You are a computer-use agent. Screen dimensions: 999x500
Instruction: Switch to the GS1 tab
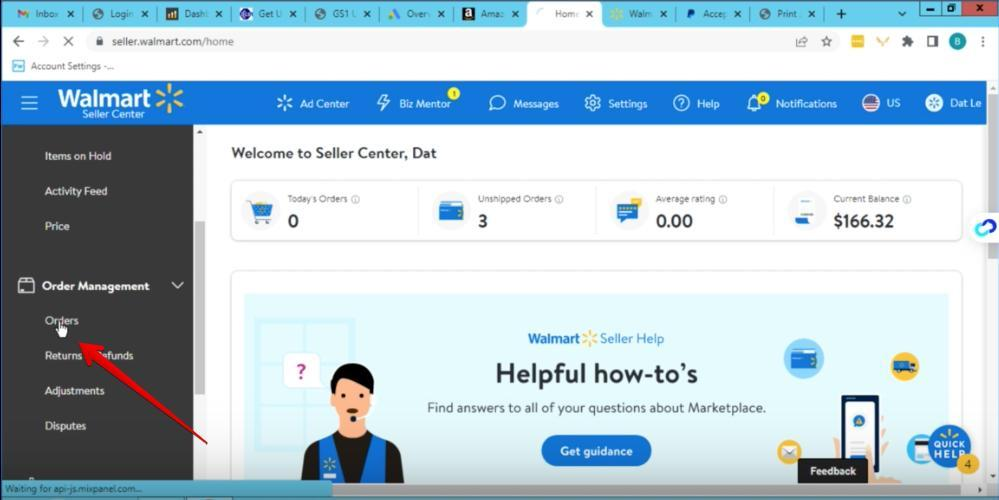tap(343, 14)
